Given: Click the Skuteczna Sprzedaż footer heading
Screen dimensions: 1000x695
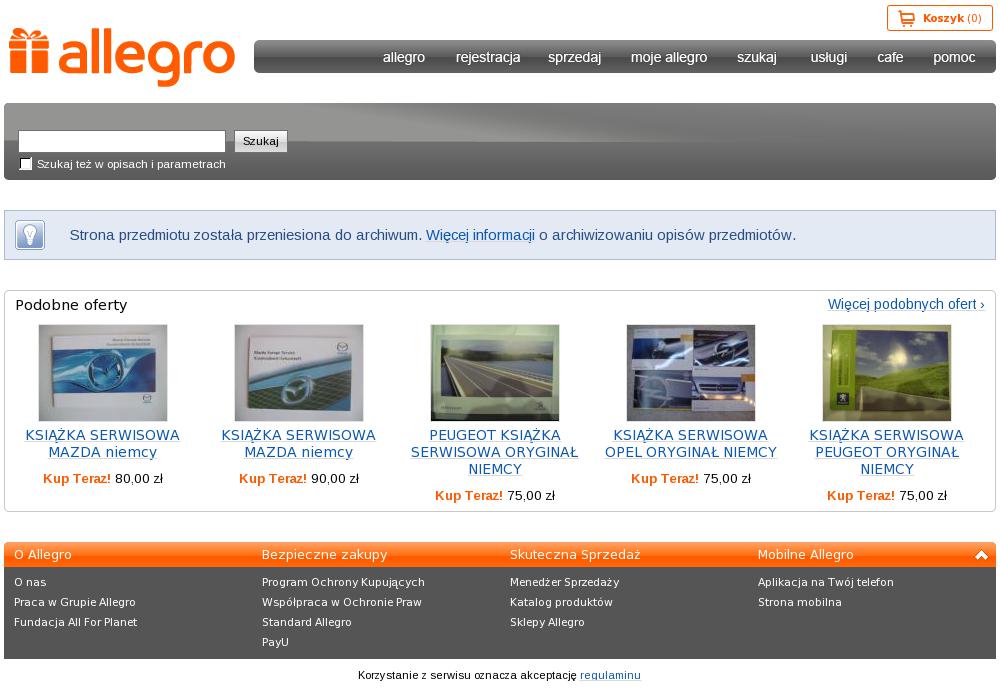Looking at the screenshot, I should pyautogui.click(x=575, y=555).
